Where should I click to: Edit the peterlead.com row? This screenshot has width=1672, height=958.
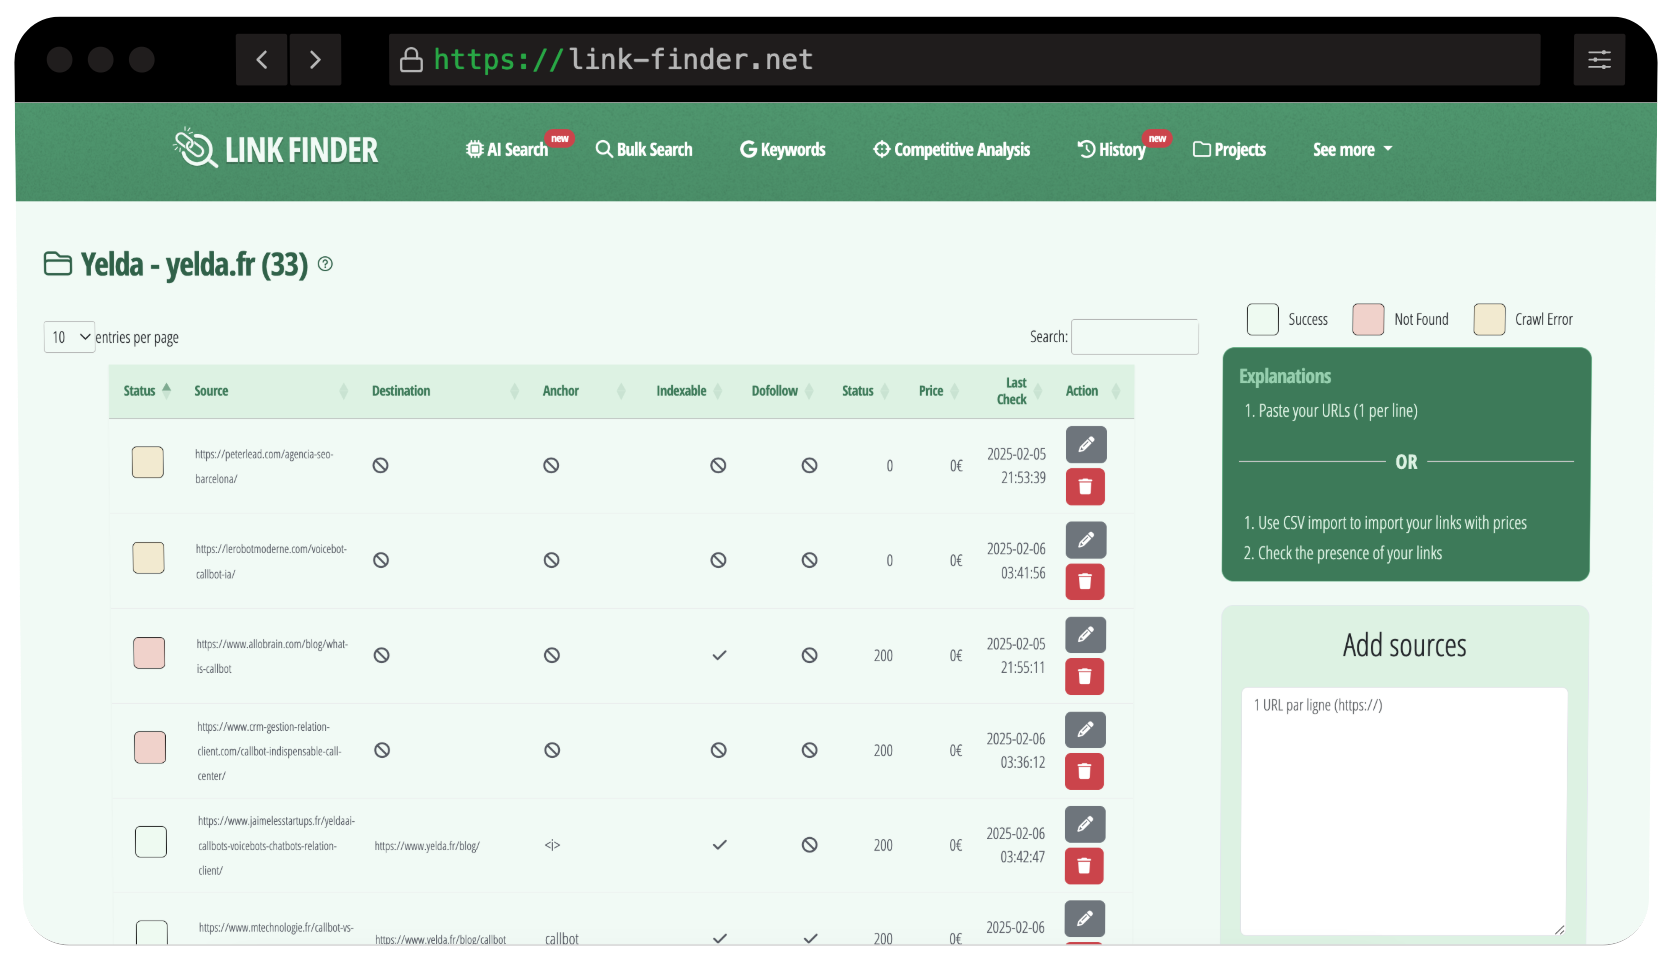click(1086, 445)
